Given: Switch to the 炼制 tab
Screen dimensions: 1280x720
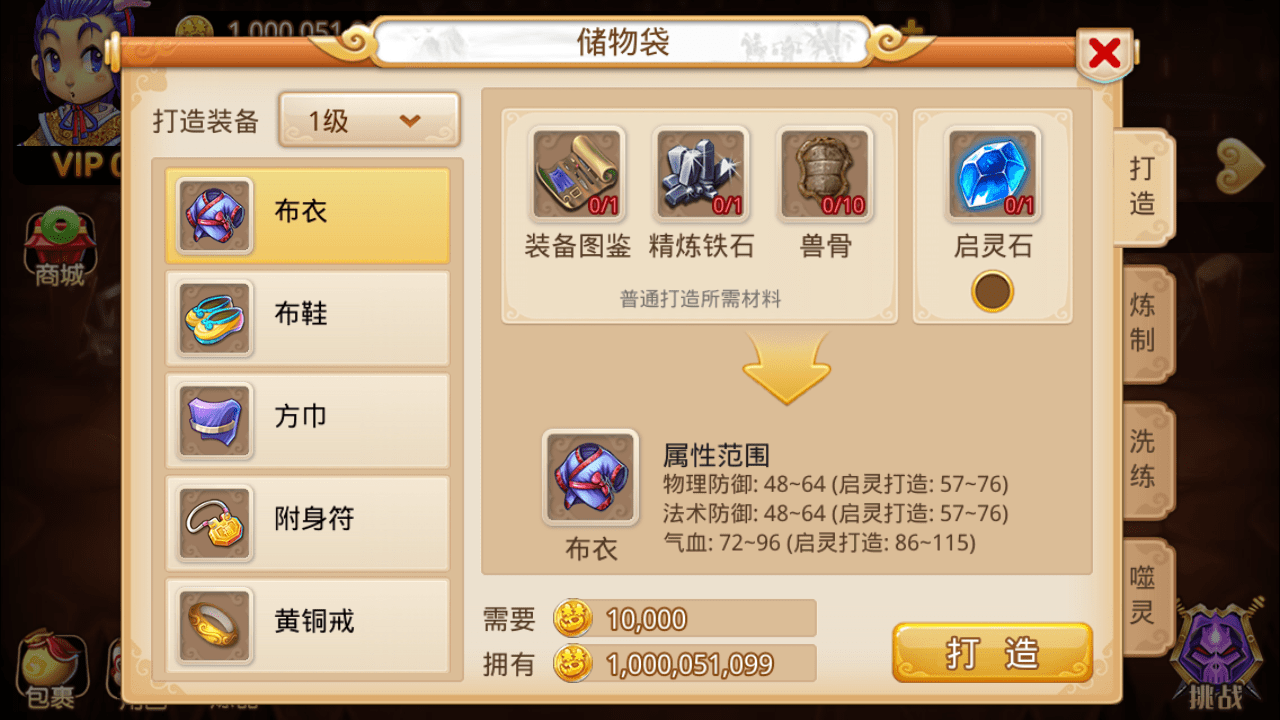Looking at the screenshot, I should tap(1144, 323).
